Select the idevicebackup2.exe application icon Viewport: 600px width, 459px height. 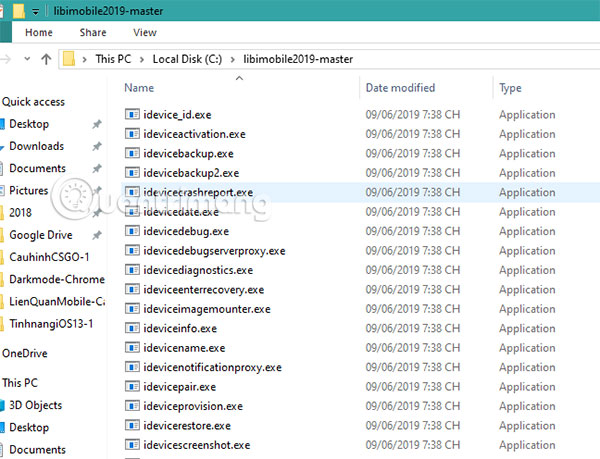tap(132, 173)
